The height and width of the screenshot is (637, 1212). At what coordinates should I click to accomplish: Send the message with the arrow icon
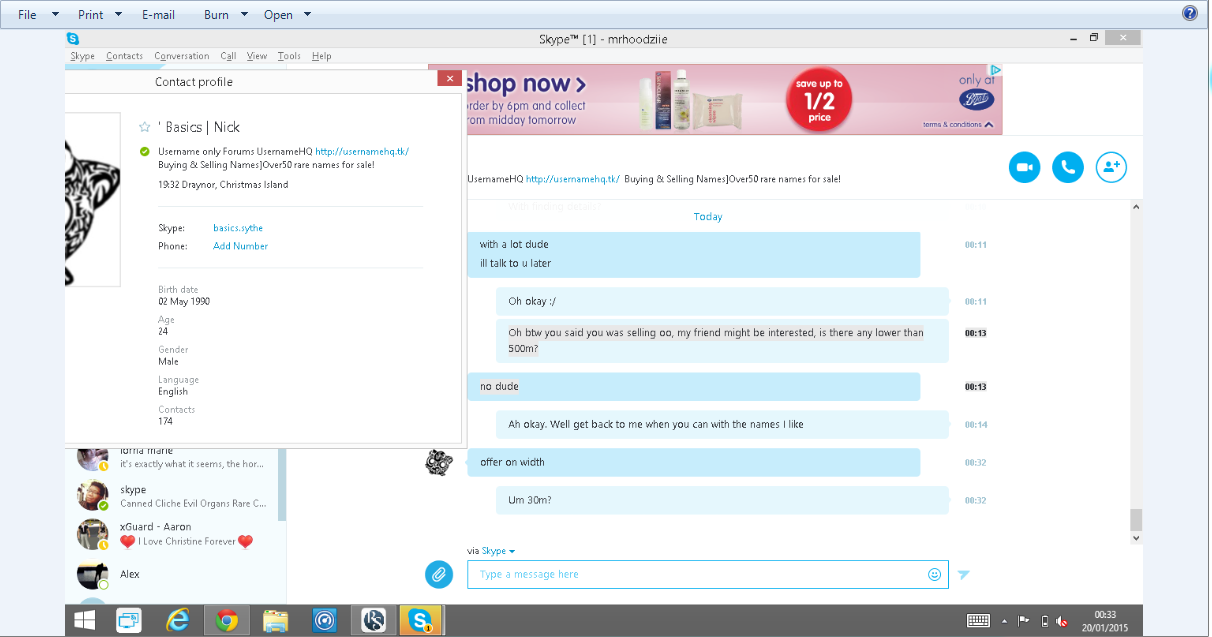[x=963, y=574]
